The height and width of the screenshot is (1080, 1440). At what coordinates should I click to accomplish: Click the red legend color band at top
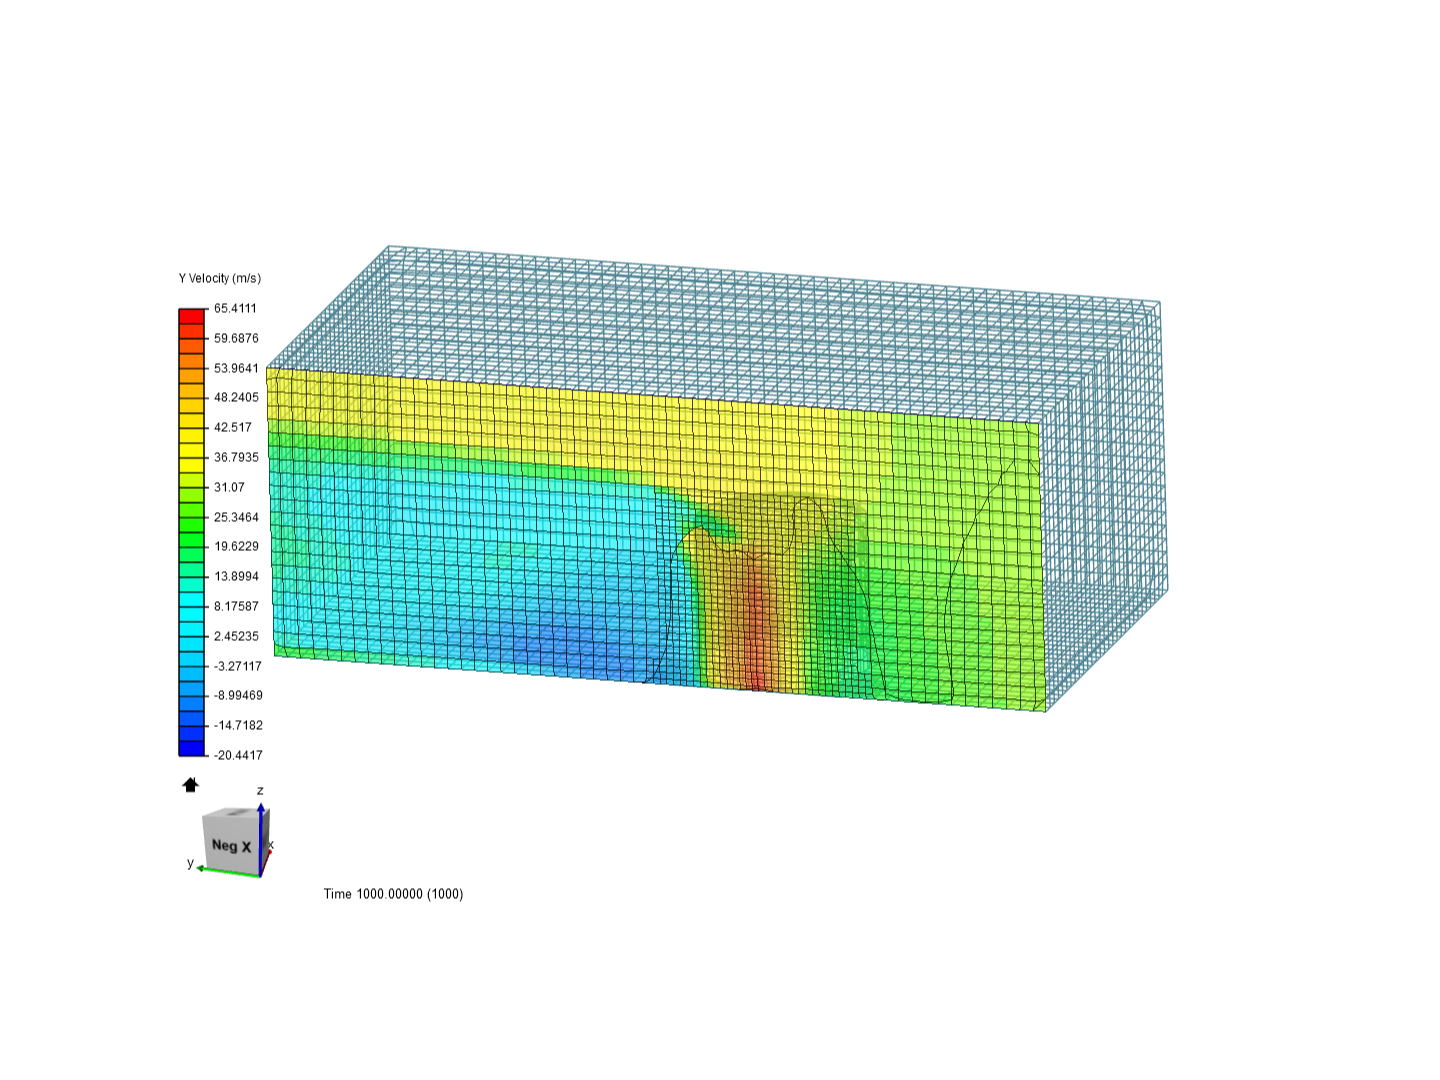pos(192,316)
